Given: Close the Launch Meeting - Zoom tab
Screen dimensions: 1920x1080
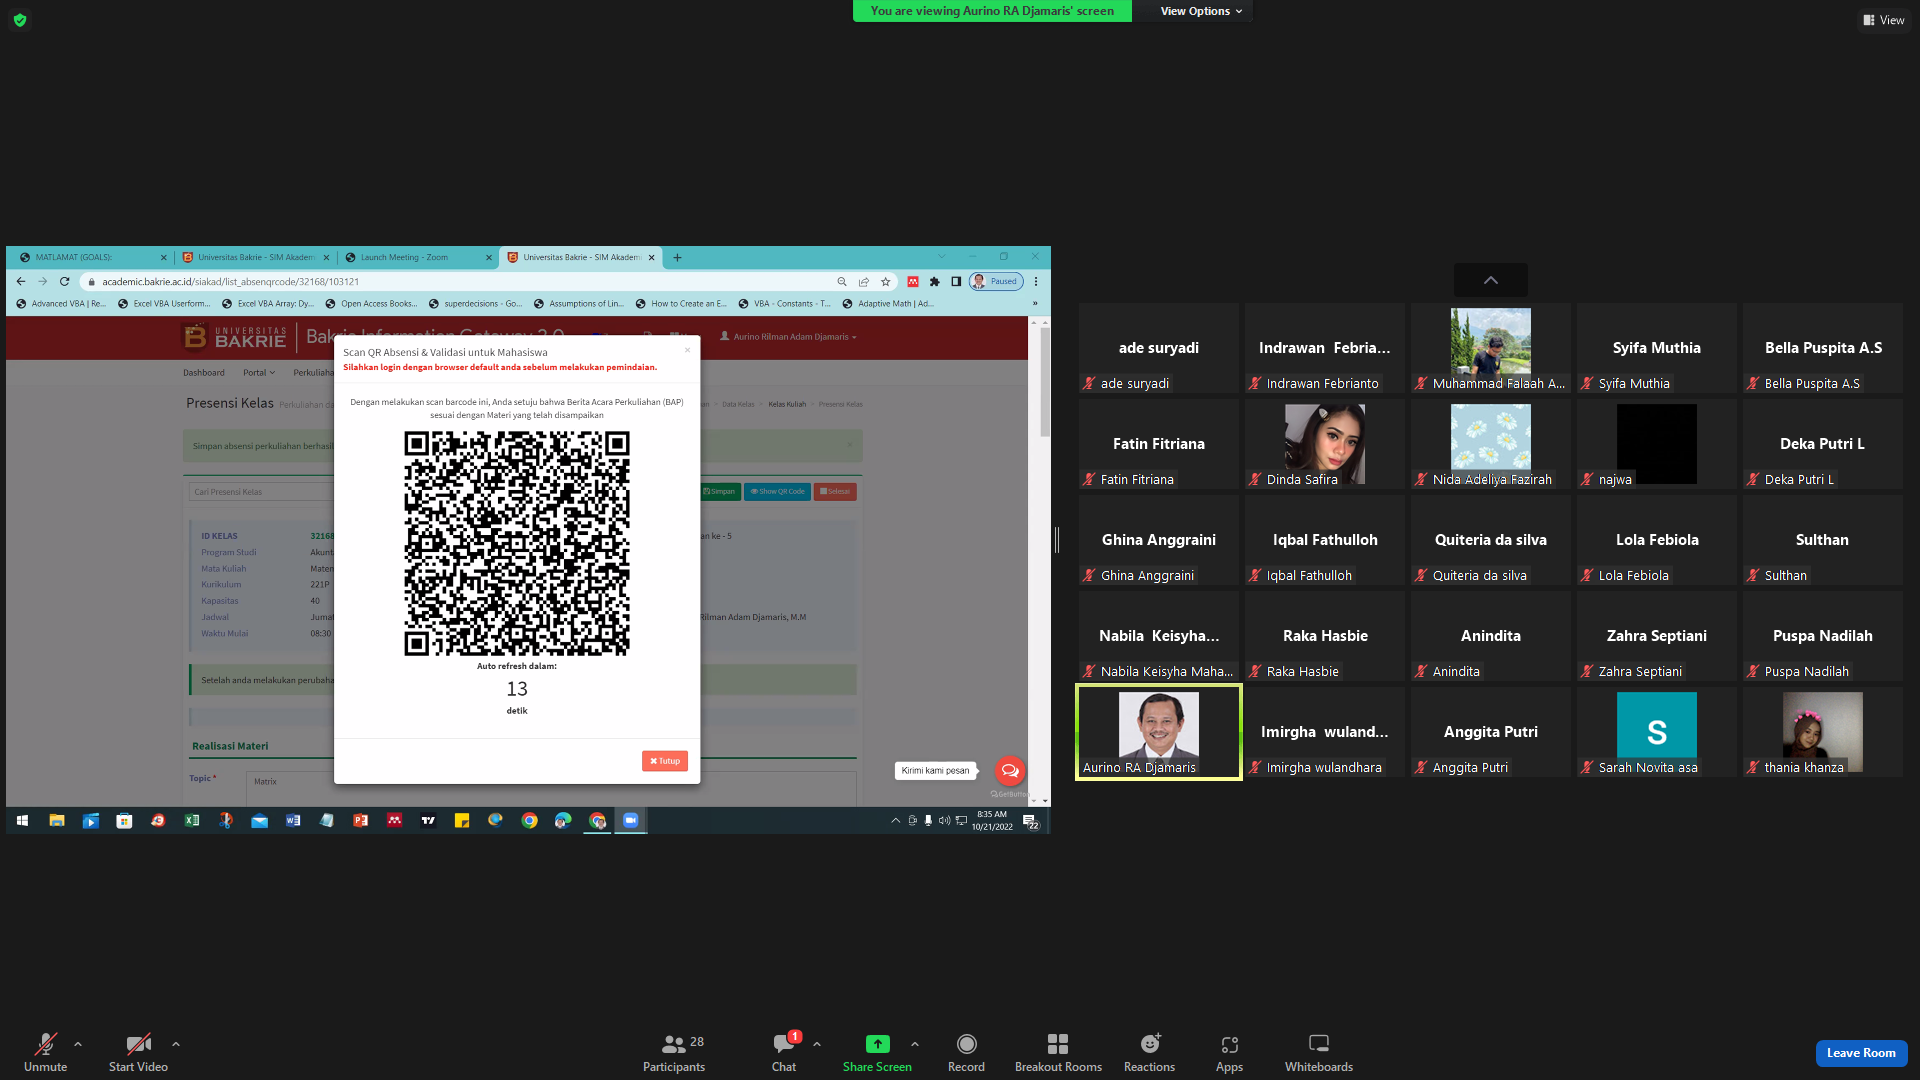Looking at the screenshot, I should (489, 258).
